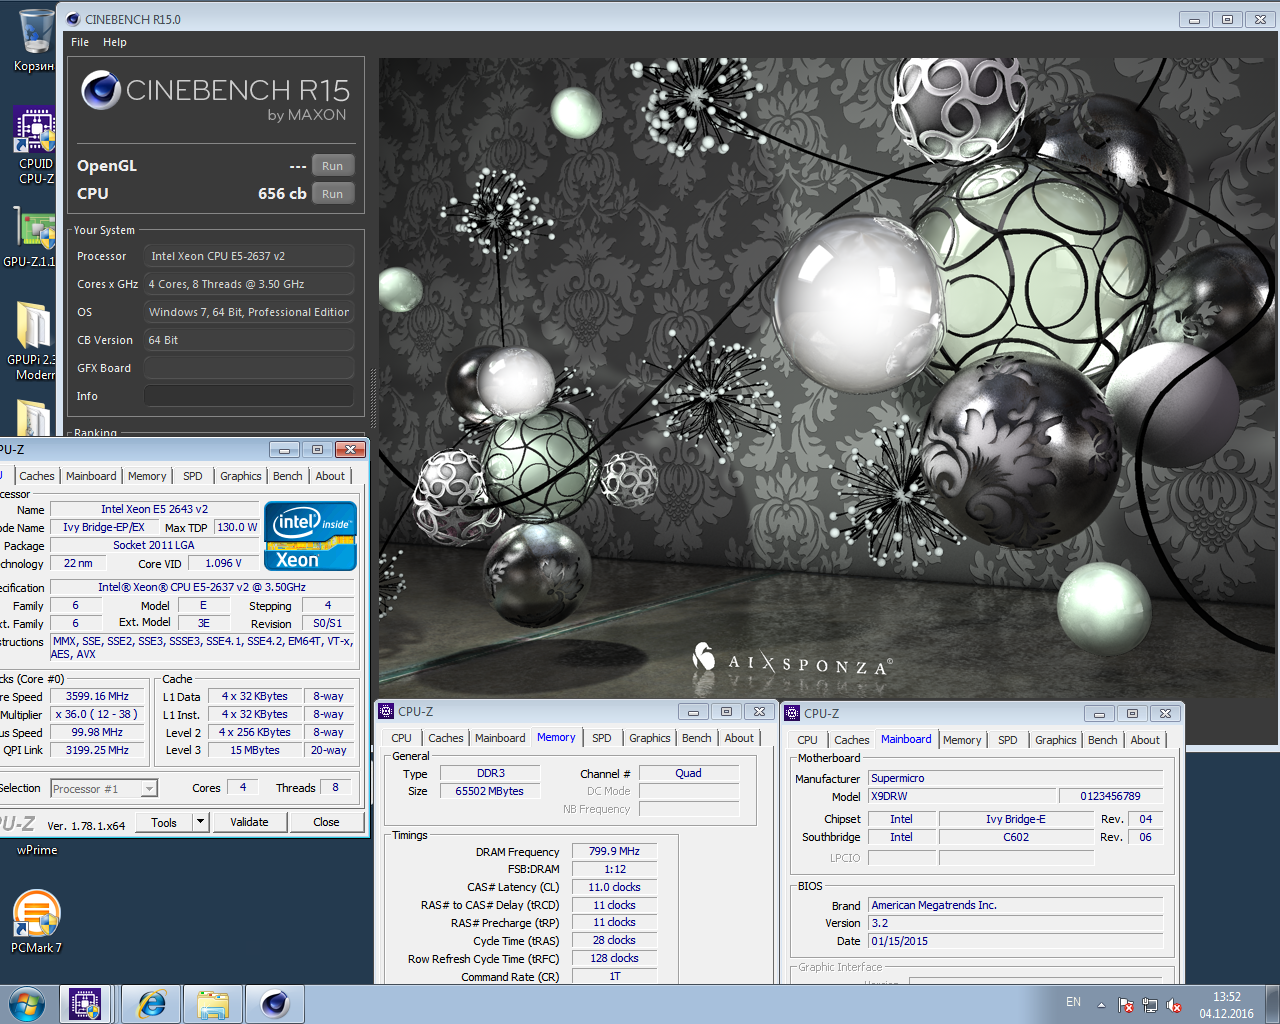This screenshot has width=1280, height=1024.
Task: Select About tab in middle CPU-Z window
Action: coord(739,738)
